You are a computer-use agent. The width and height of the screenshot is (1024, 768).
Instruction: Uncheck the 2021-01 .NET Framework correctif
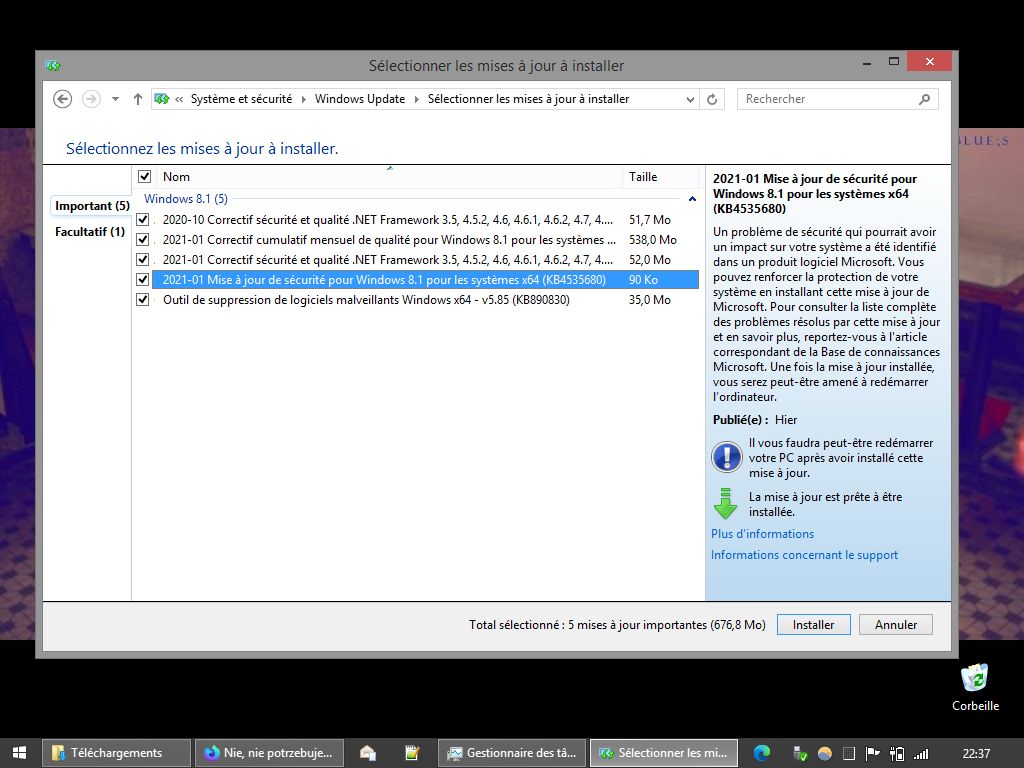click(x=142, y=260)
